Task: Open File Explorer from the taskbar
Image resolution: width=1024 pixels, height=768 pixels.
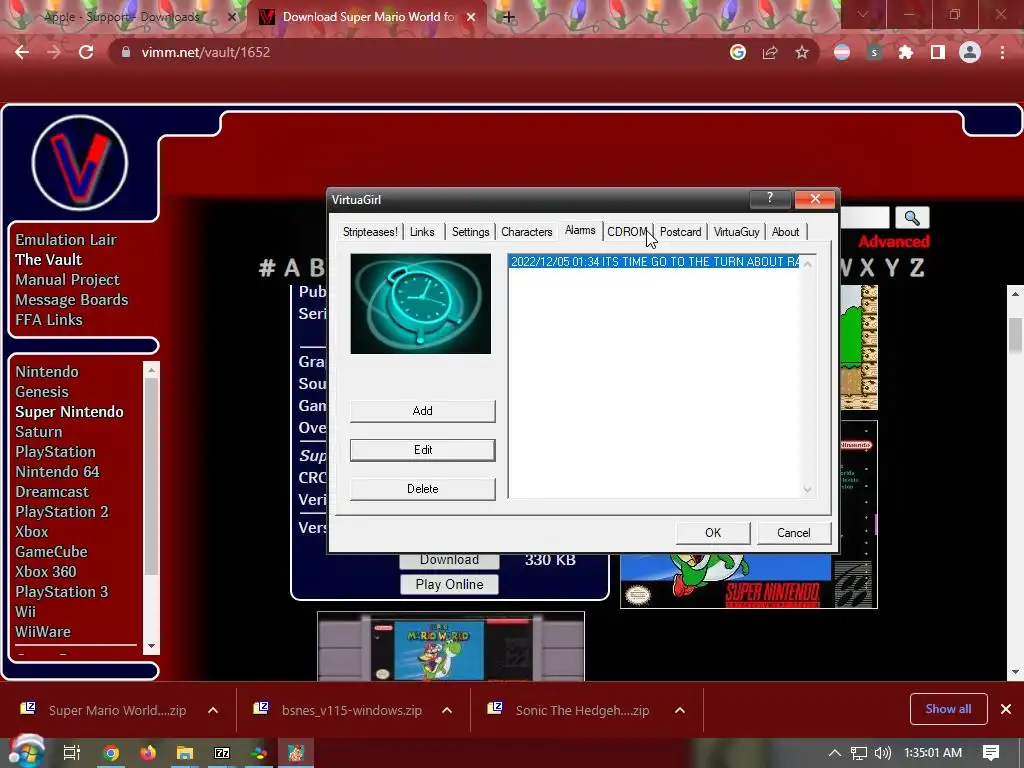Action: [x=185, y=753]
